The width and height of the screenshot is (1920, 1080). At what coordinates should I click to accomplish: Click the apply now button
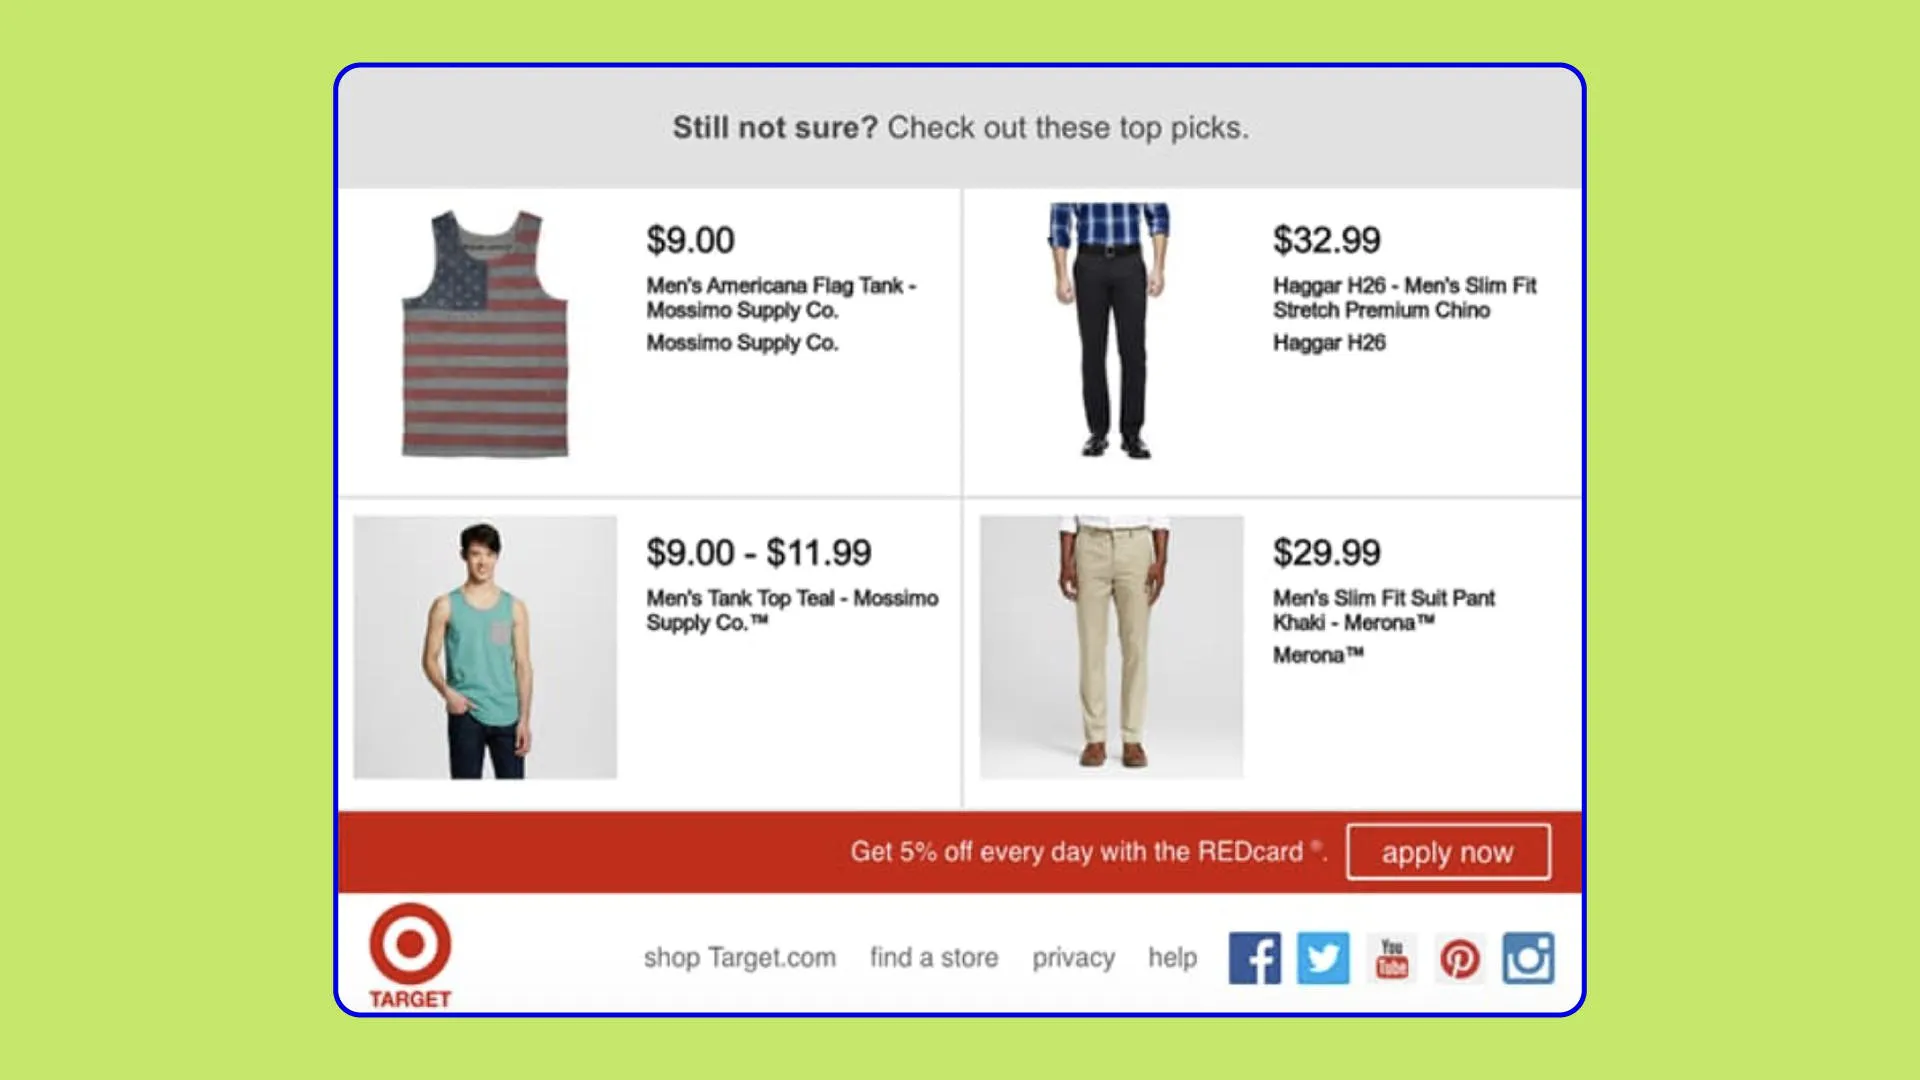(x=1448, y=852)
